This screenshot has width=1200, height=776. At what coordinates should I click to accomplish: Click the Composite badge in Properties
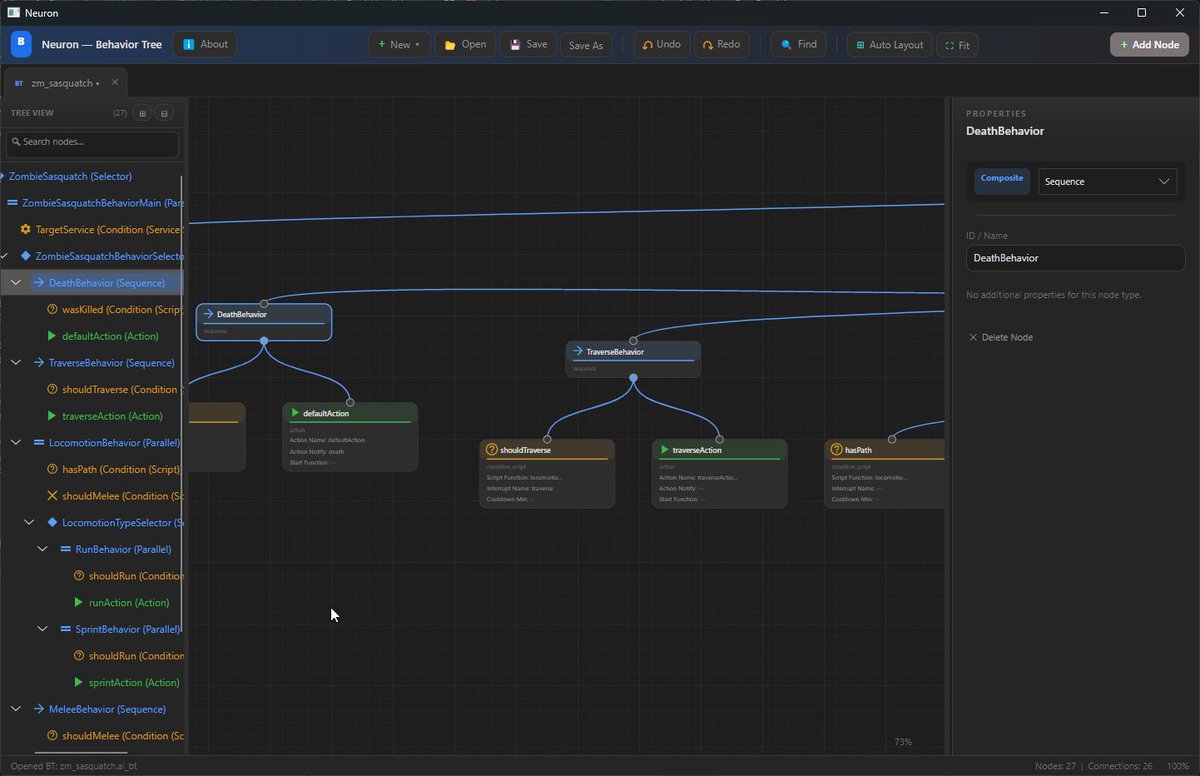coord(1002,179)
